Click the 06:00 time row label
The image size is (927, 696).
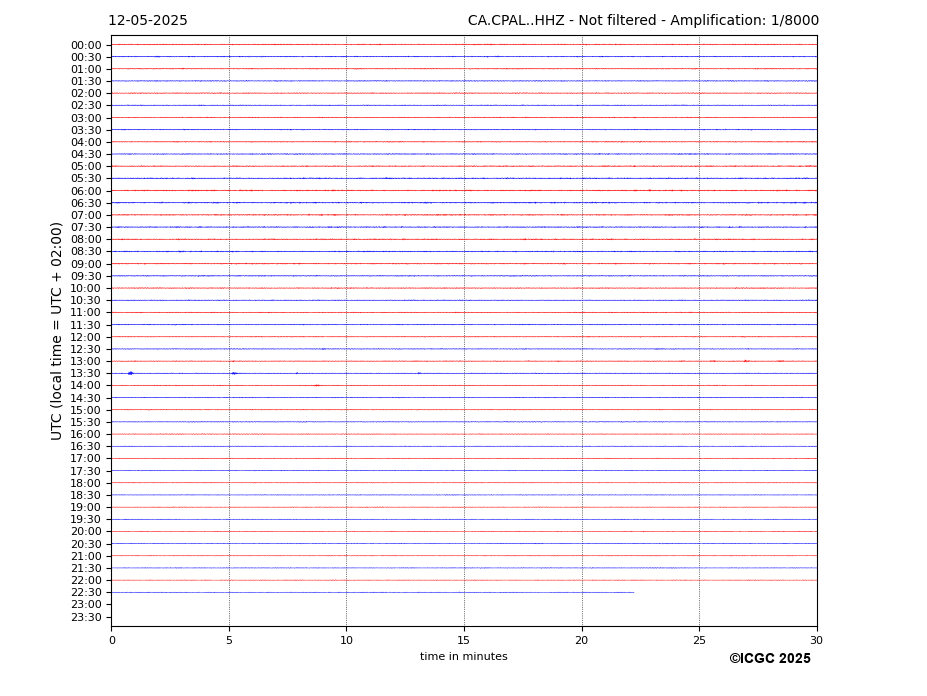point(86,191)
